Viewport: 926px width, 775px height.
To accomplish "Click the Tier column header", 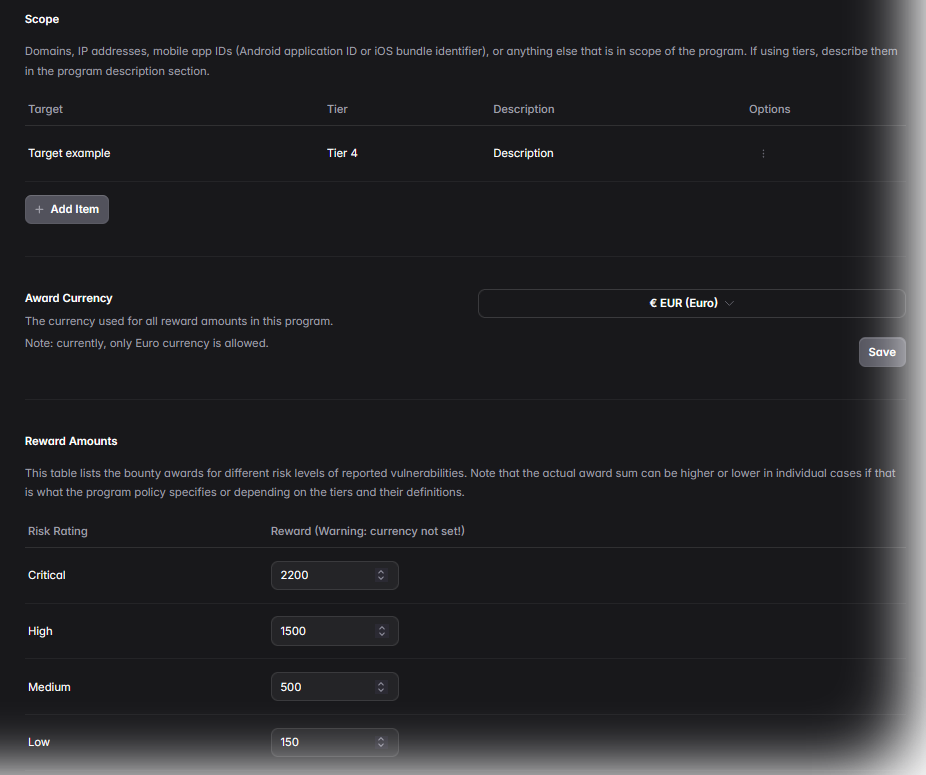I will click(x=337, y=109).
